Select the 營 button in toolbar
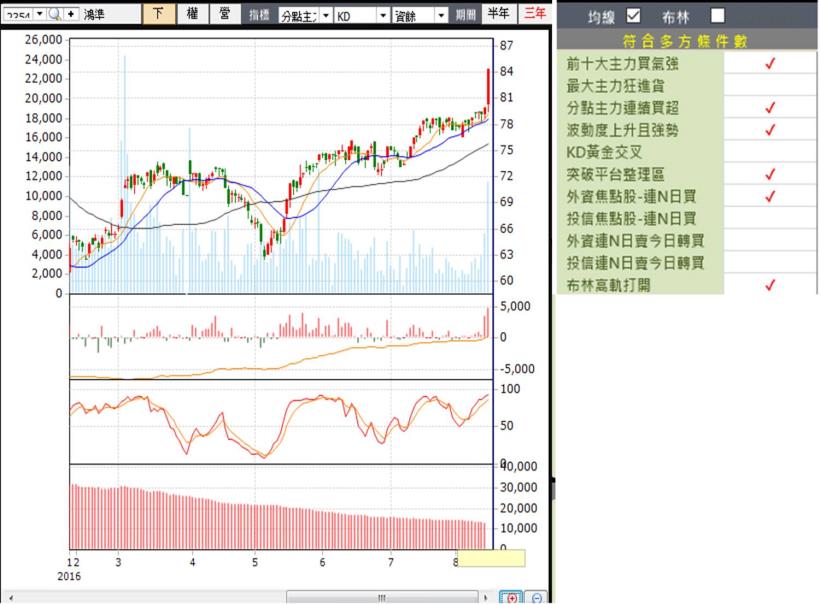The image size is (820, 604). [225, 14]
